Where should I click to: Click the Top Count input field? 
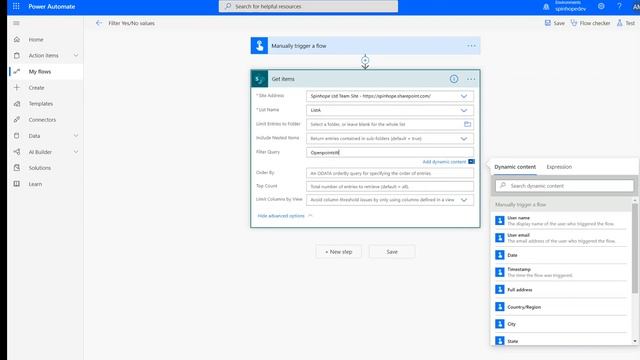(390, 187)
